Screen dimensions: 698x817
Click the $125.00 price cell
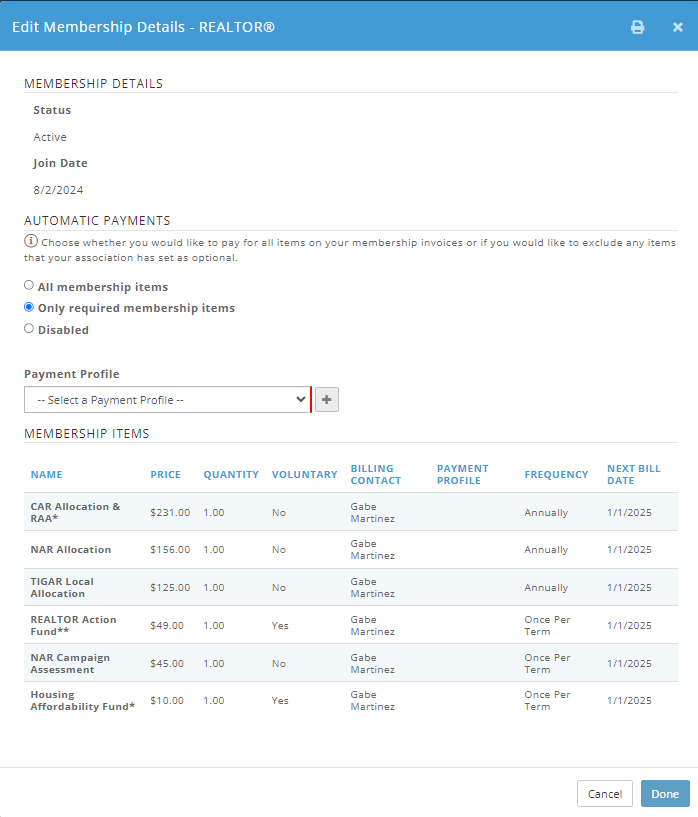[x=170, y=588]
